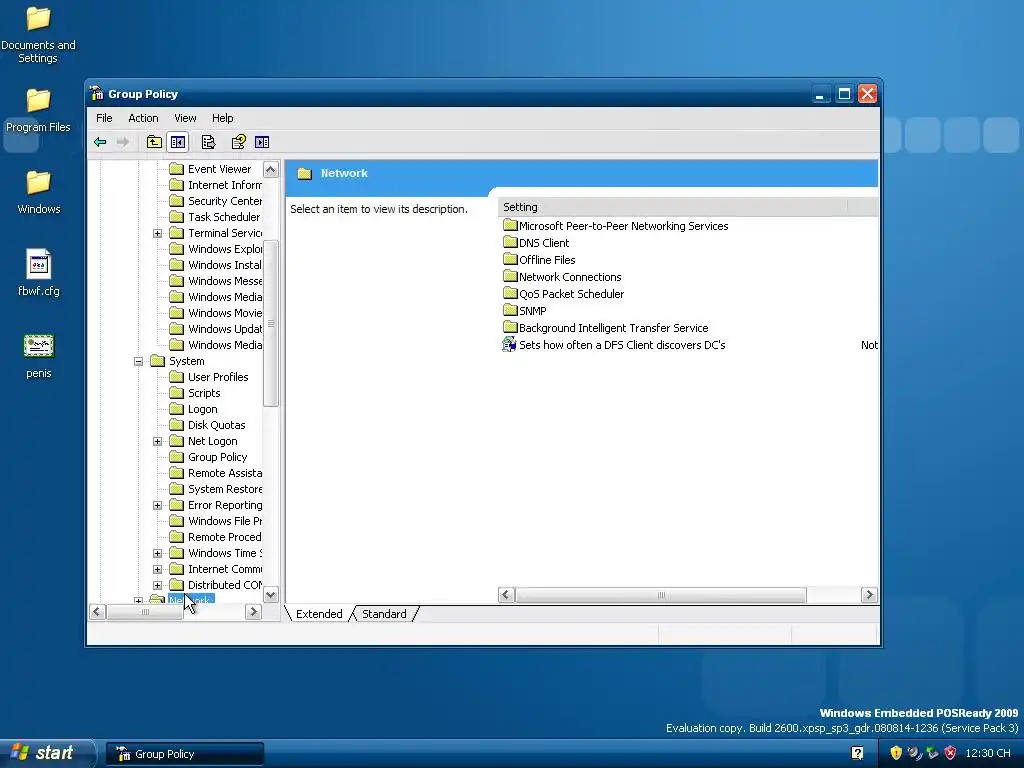
Task: Click the Group Policy title bar icon
Action: [97, 93]
